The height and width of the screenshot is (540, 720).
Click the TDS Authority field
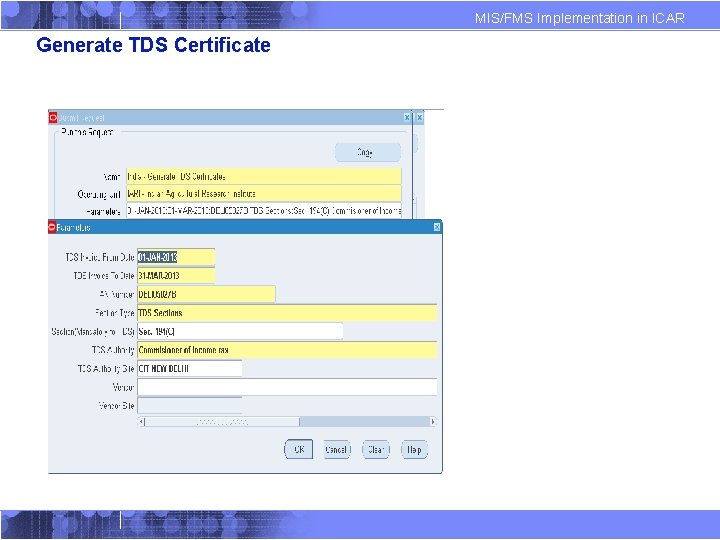pyautogui.click(x=287, y=350)
